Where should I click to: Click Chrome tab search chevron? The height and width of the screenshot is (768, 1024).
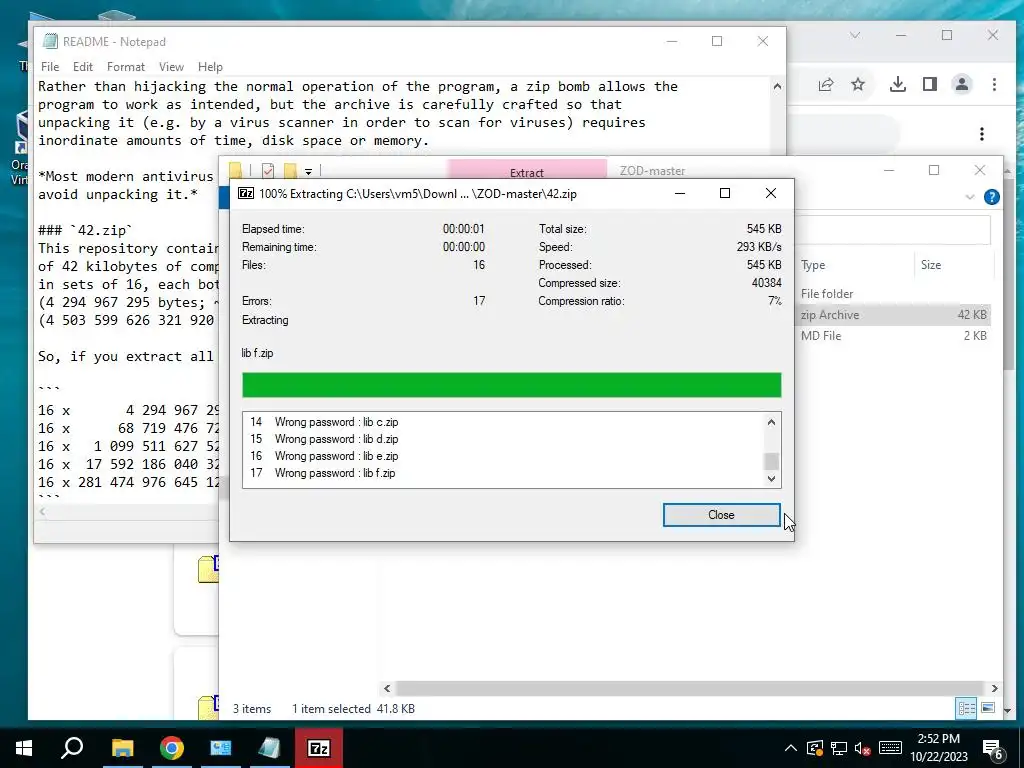point(855,35)
